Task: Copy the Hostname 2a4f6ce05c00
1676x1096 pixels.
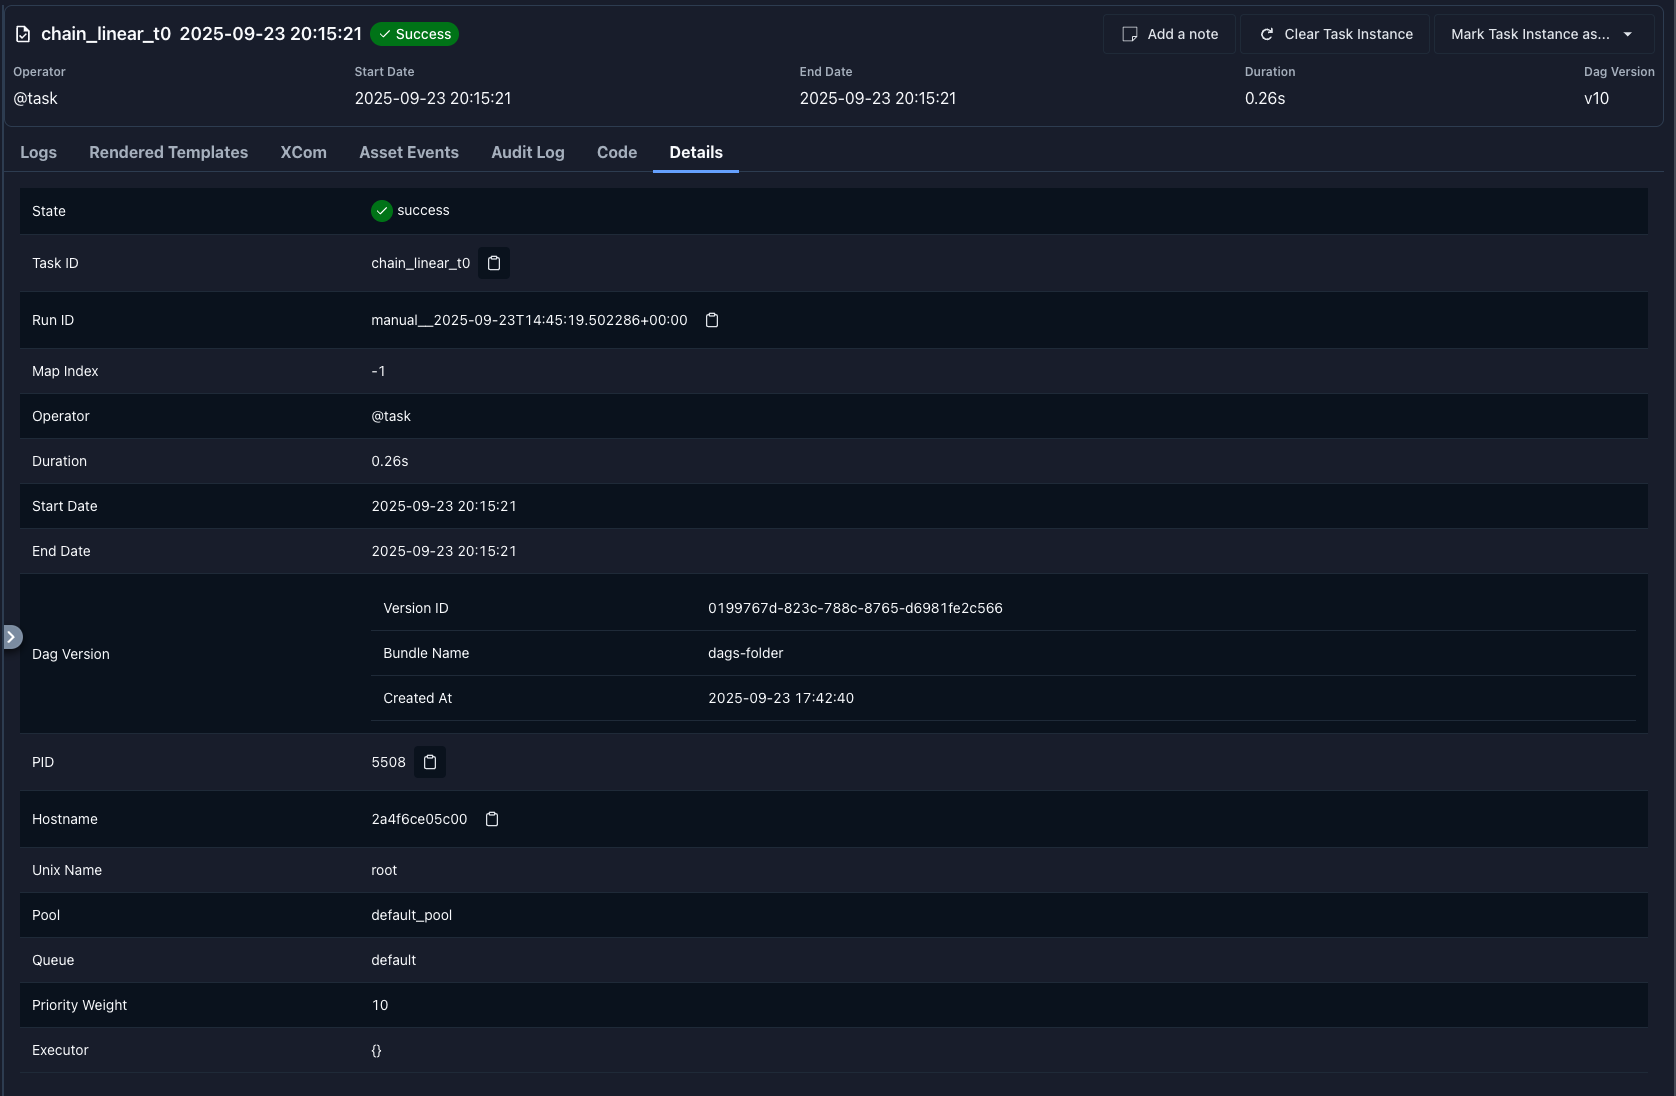Action: [x=491, y=819]
